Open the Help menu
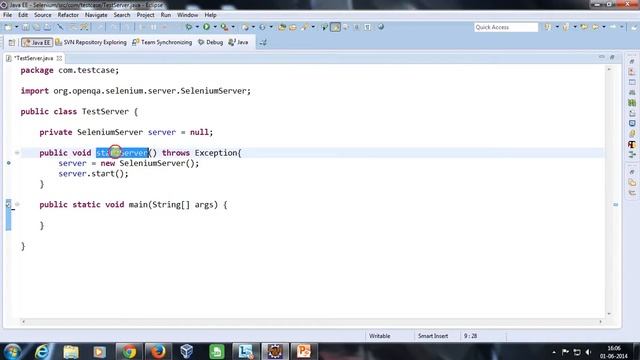Image resolution: width=640 pixels, height=360 pixels. pos(210,15)
